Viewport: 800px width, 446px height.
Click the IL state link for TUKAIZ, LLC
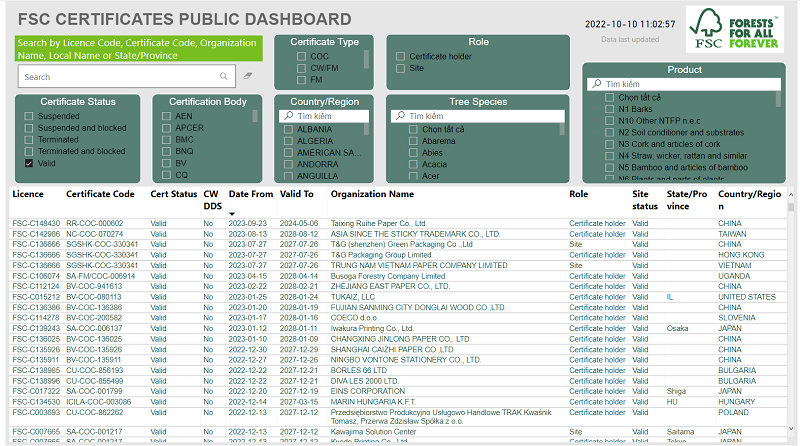(670, 297)
